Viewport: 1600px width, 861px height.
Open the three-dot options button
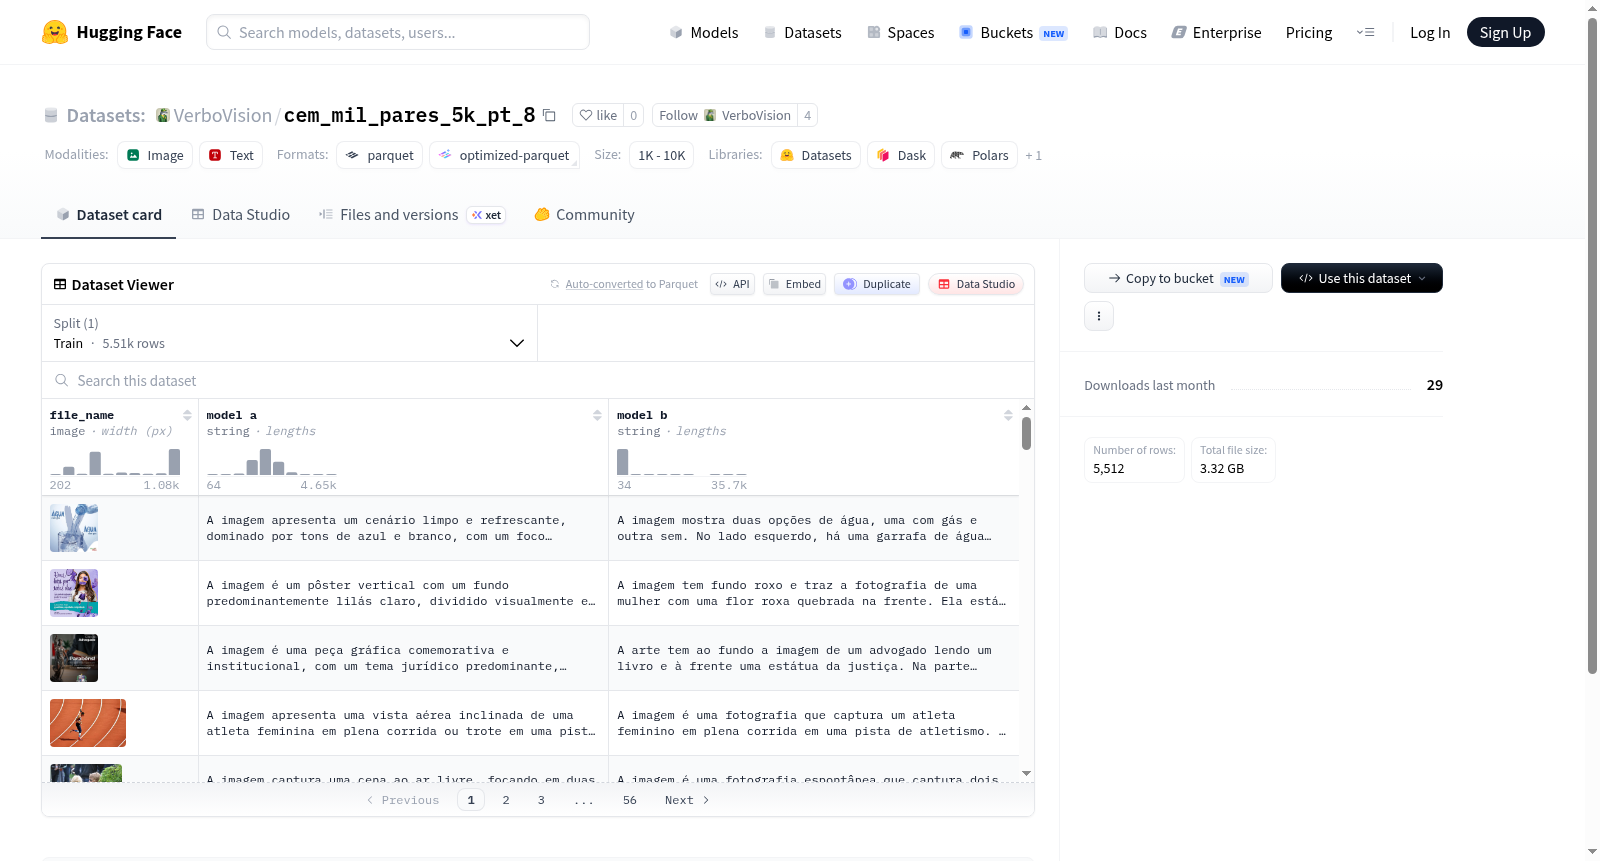pyautogui.click(x=1099, y=316)
